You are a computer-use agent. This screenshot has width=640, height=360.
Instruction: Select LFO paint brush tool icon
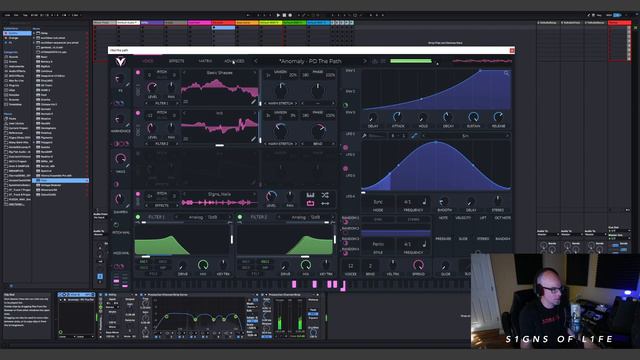coord(364,136)
